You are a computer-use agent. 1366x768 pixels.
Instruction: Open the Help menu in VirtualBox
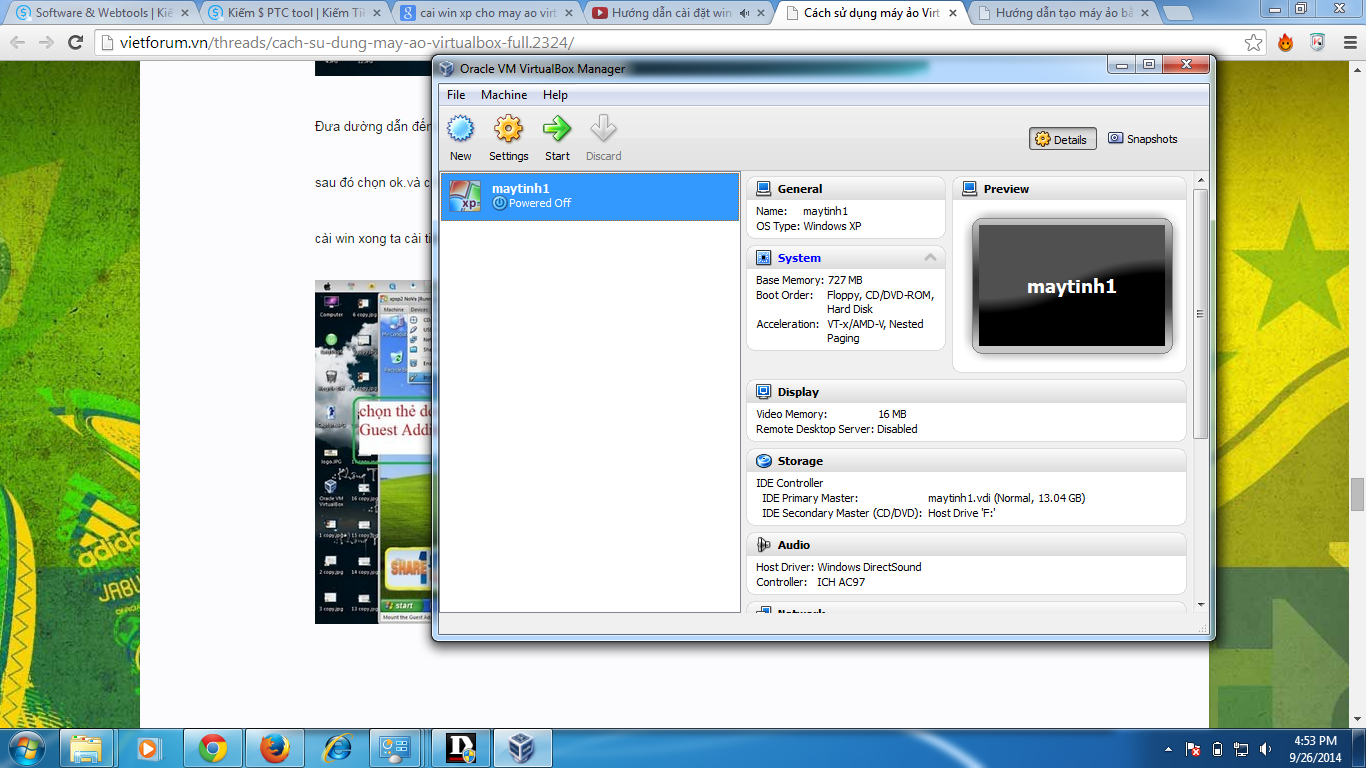pos(555,95)
